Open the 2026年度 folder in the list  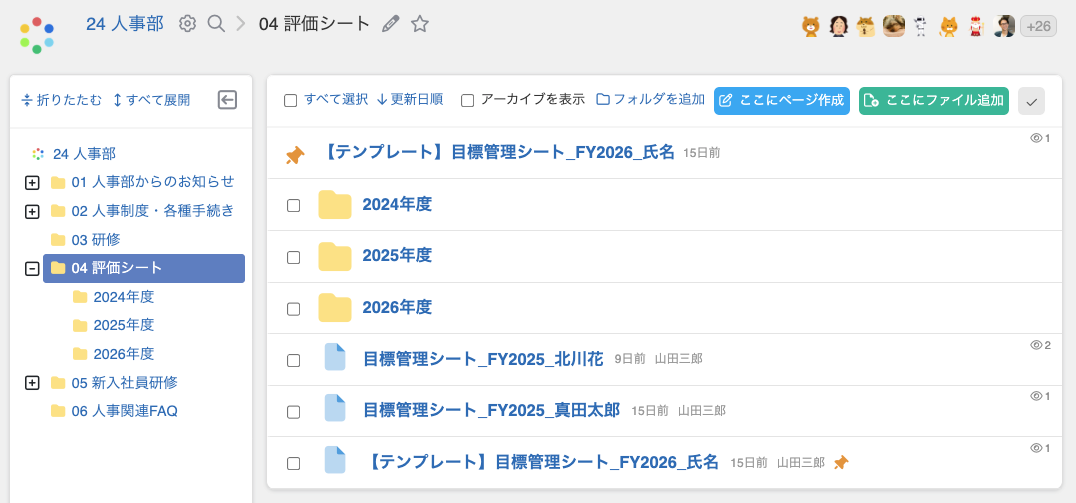[x=397, y=307]
